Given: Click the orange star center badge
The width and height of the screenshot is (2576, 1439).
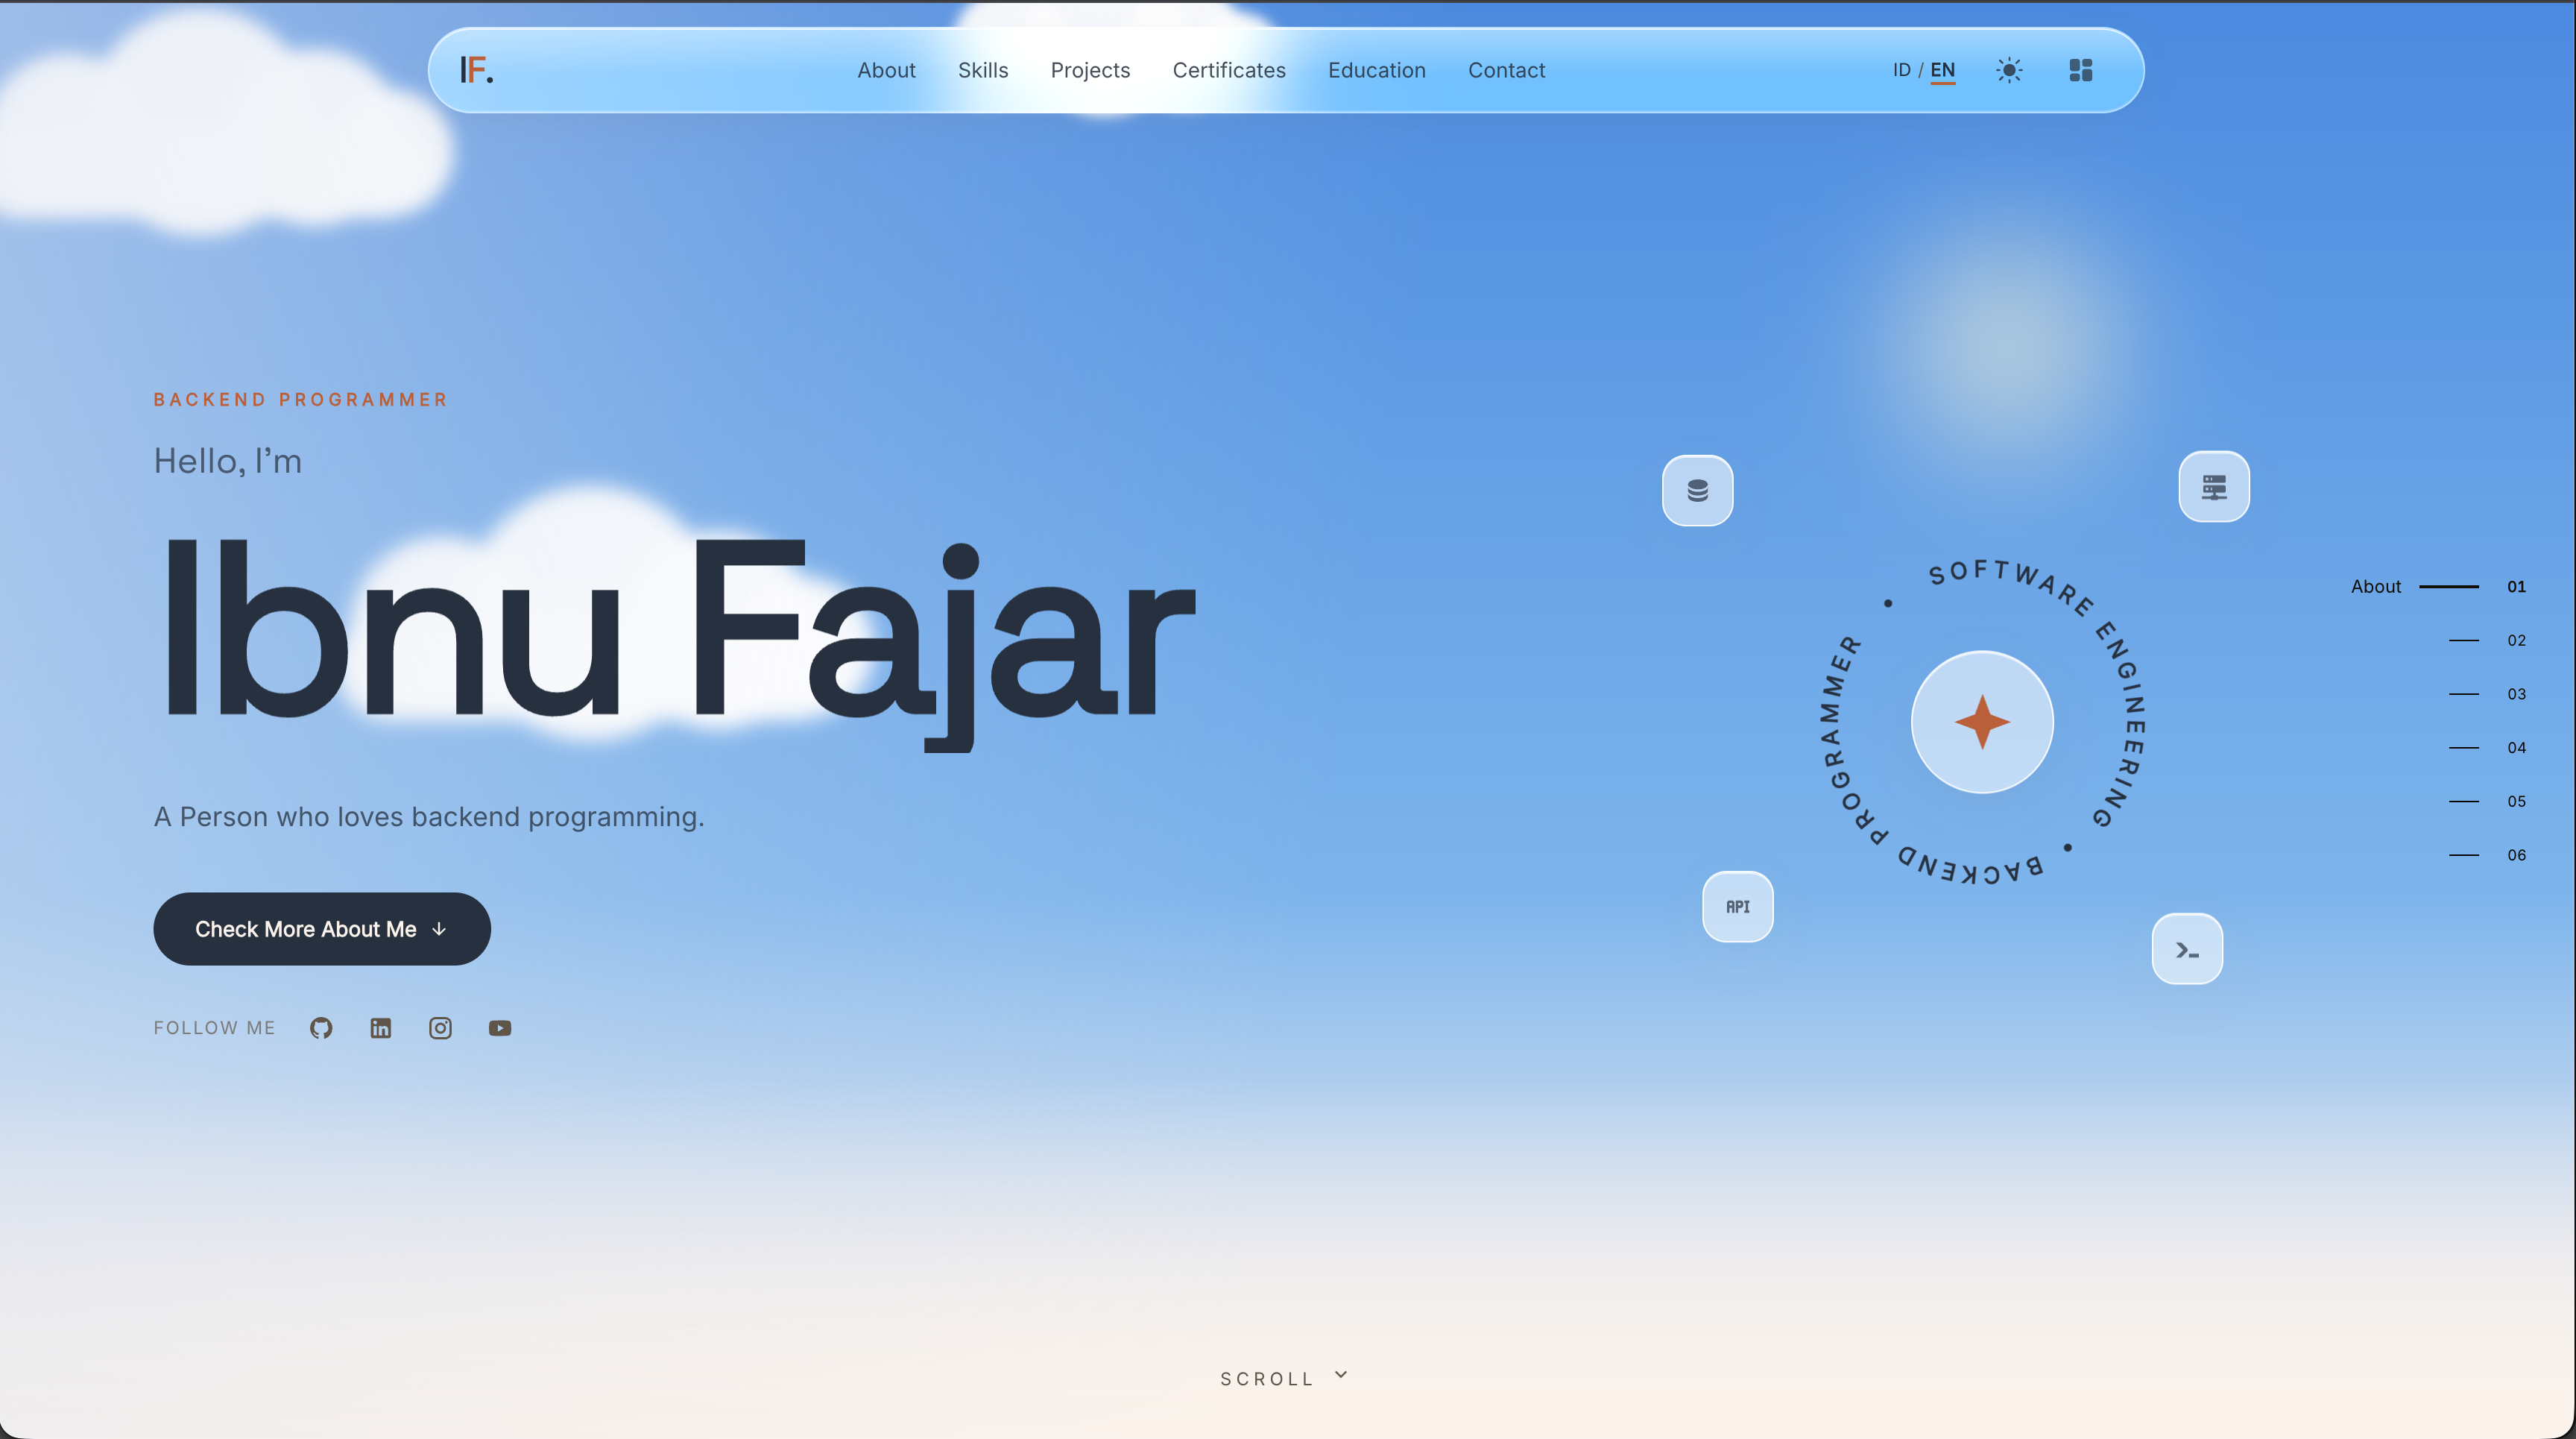Looking at the screenshot, I should coord(1982,722).
